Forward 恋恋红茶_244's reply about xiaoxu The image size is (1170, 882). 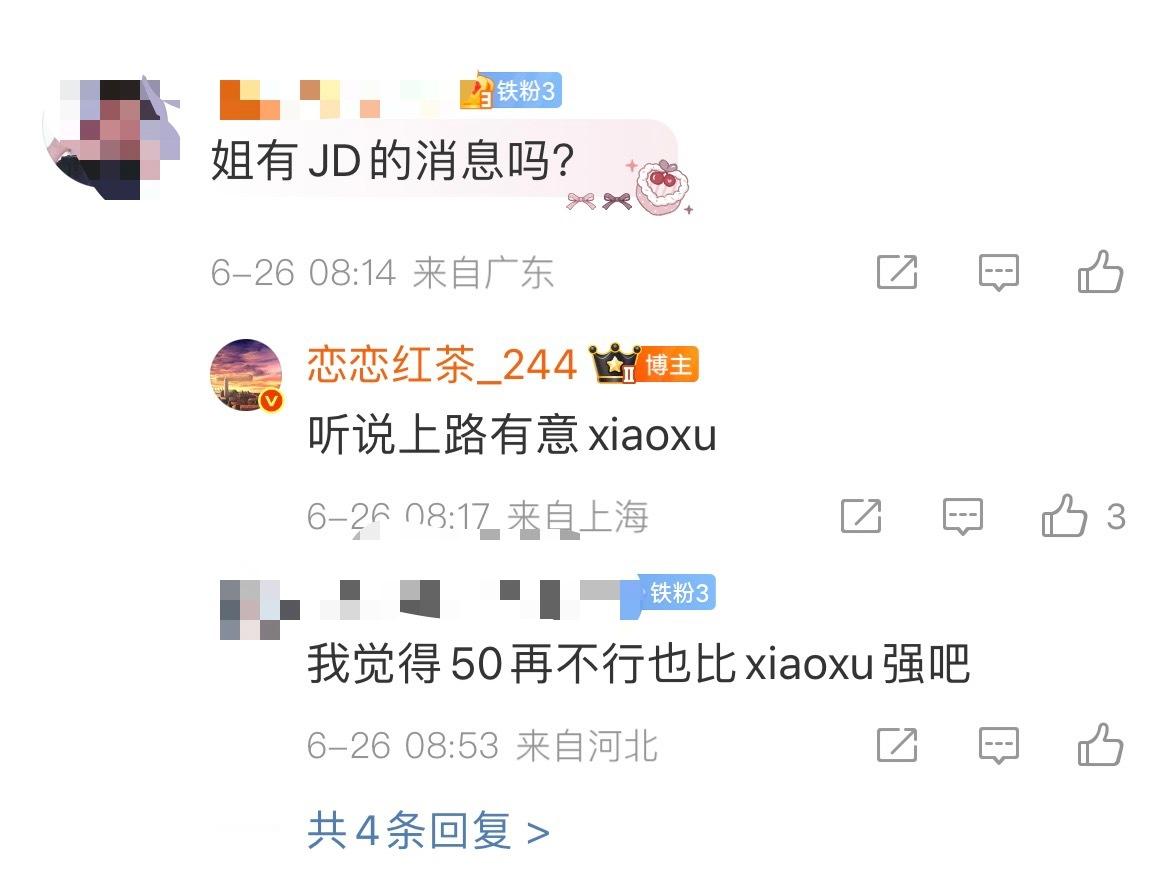[860, 516]
